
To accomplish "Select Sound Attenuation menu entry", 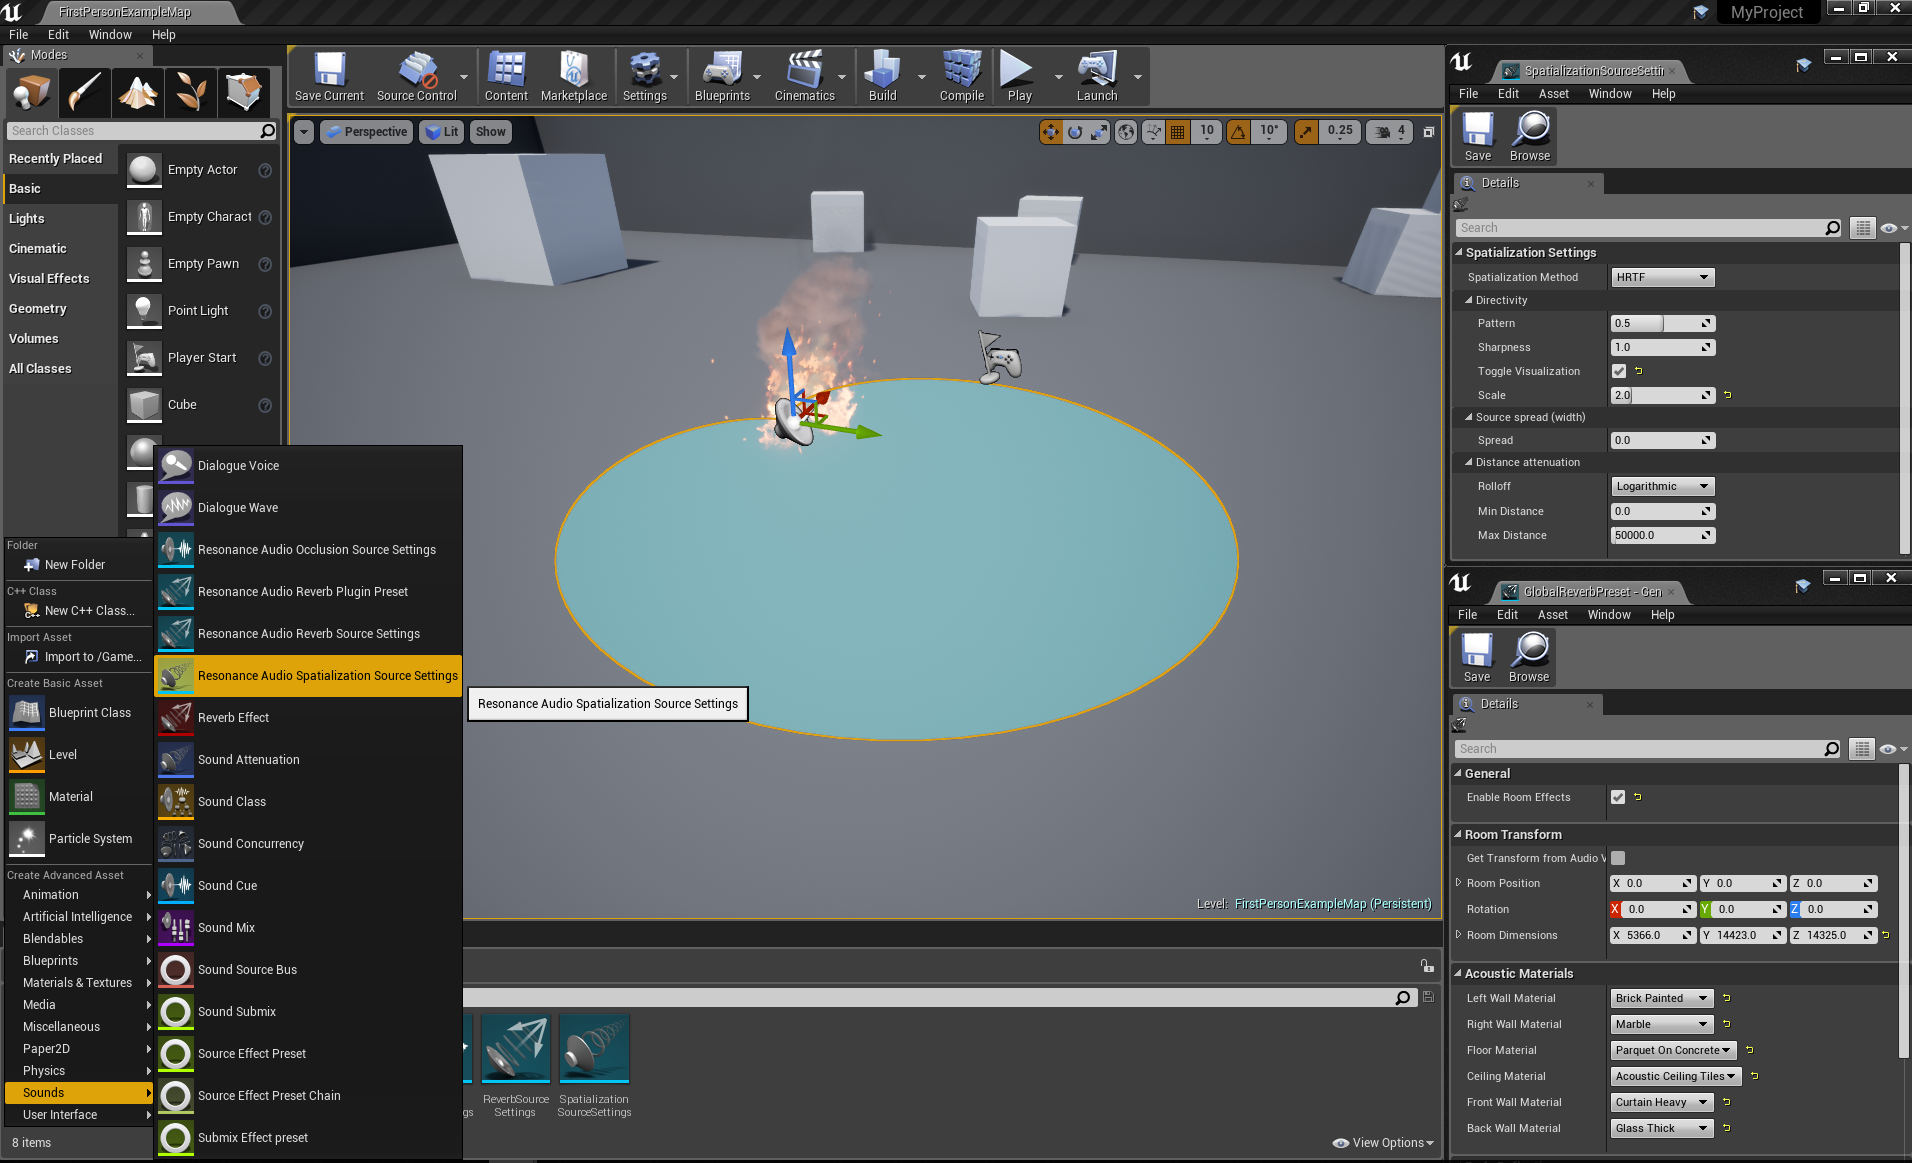I will 308,760.
